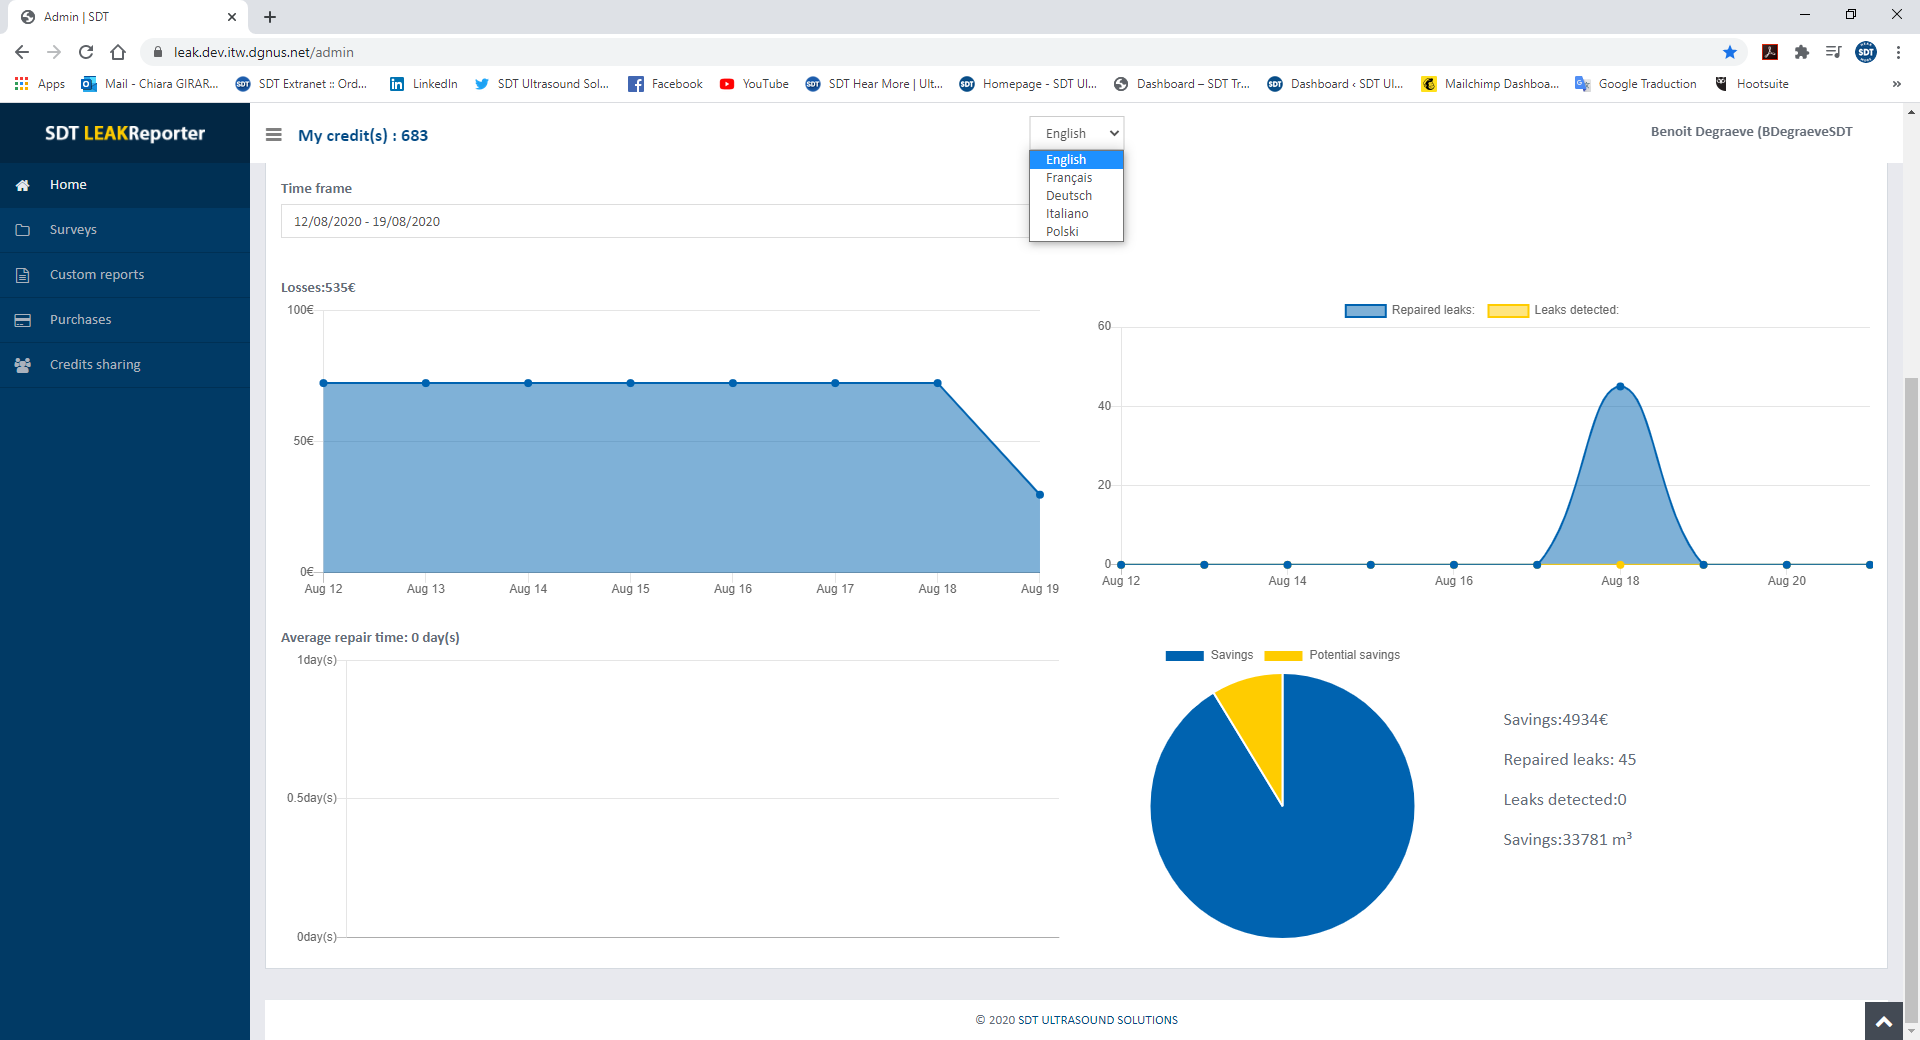Click the Custom reports document icon
This screenshot has width=1920, height=1040.
(x=23, y=275)
